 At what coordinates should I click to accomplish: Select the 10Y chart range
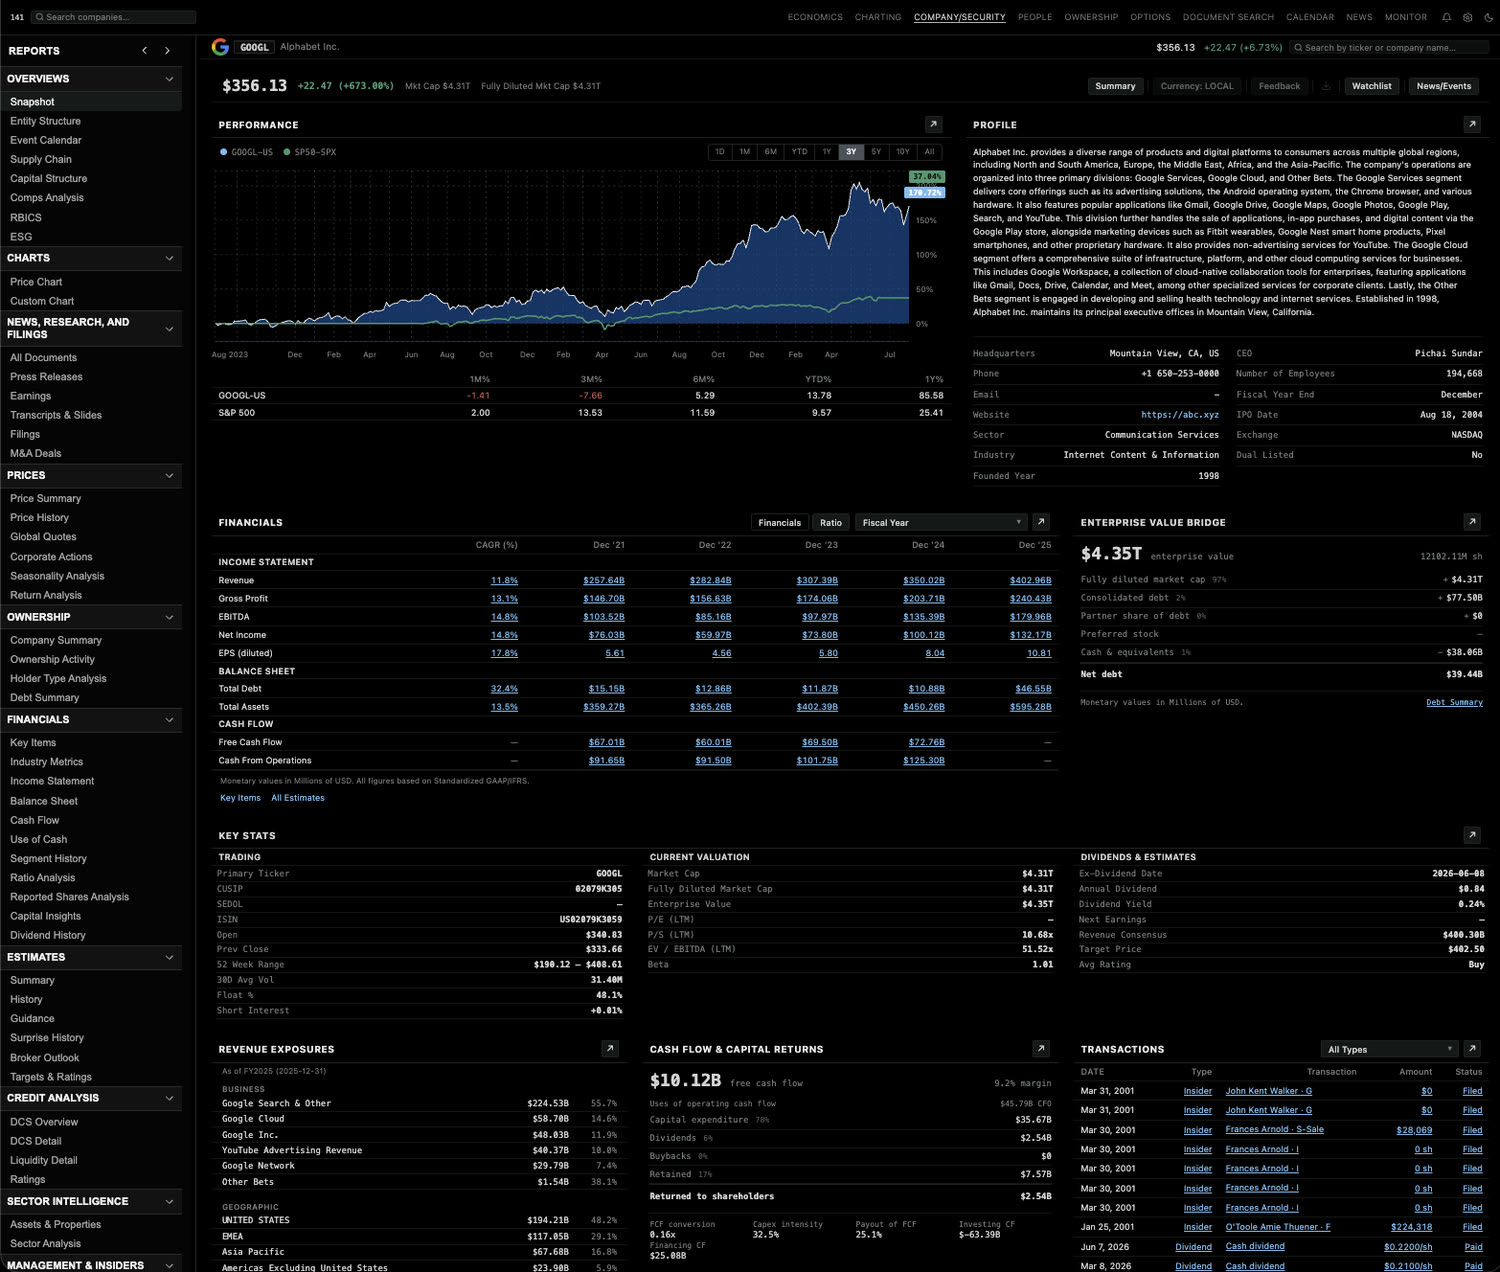click(903, 152)
